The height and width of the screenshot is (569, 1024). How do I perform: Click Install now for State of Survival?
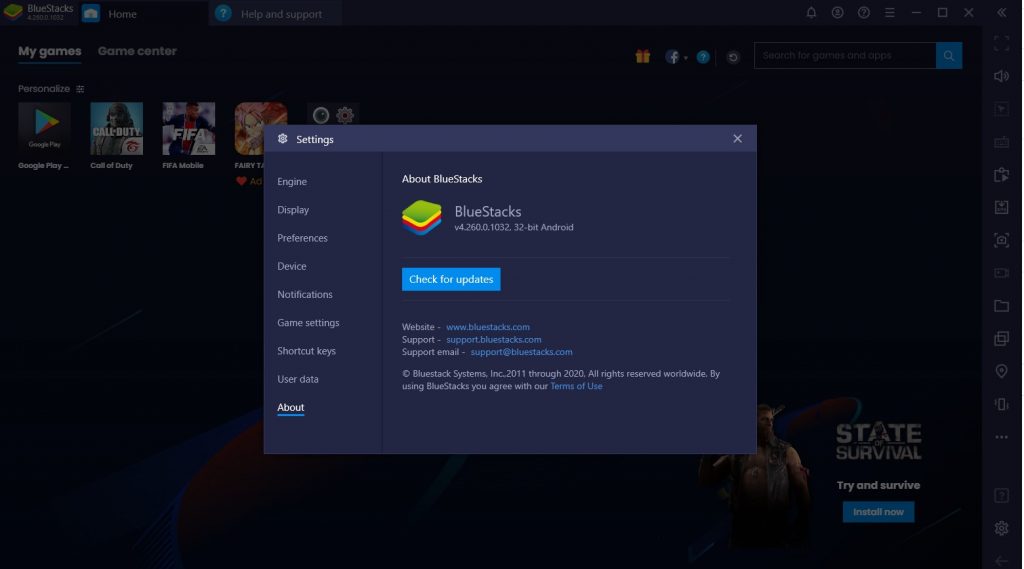coord(878,512)
